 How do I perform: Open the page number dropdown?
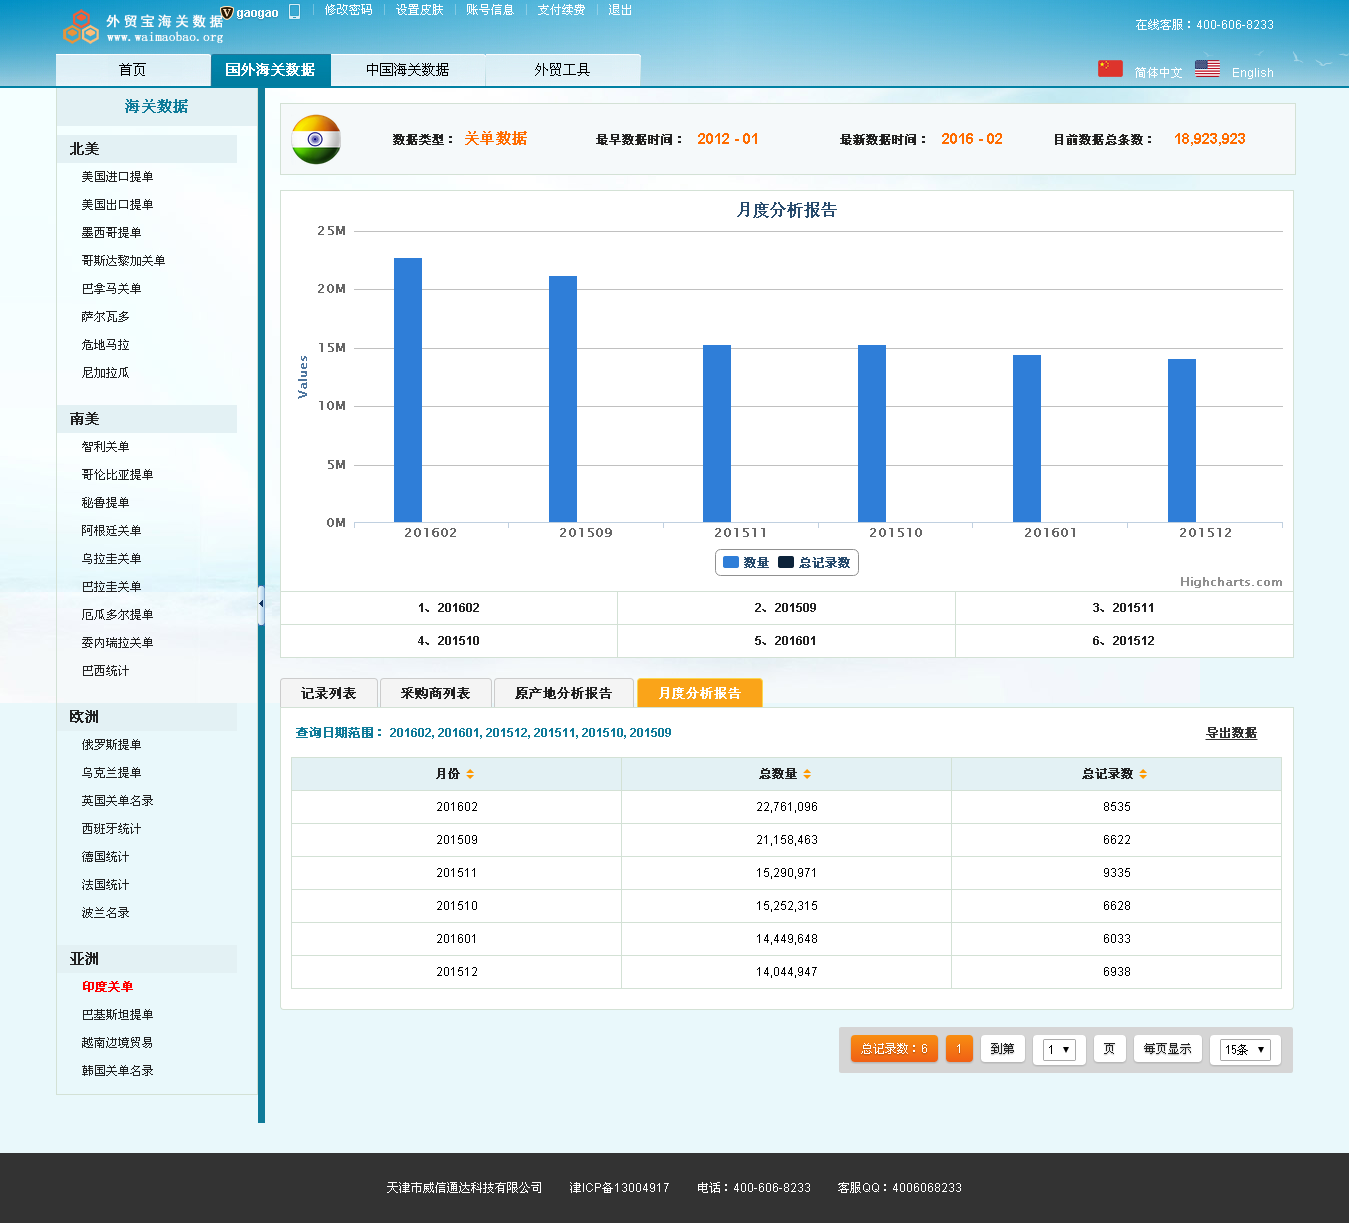1059,1049
